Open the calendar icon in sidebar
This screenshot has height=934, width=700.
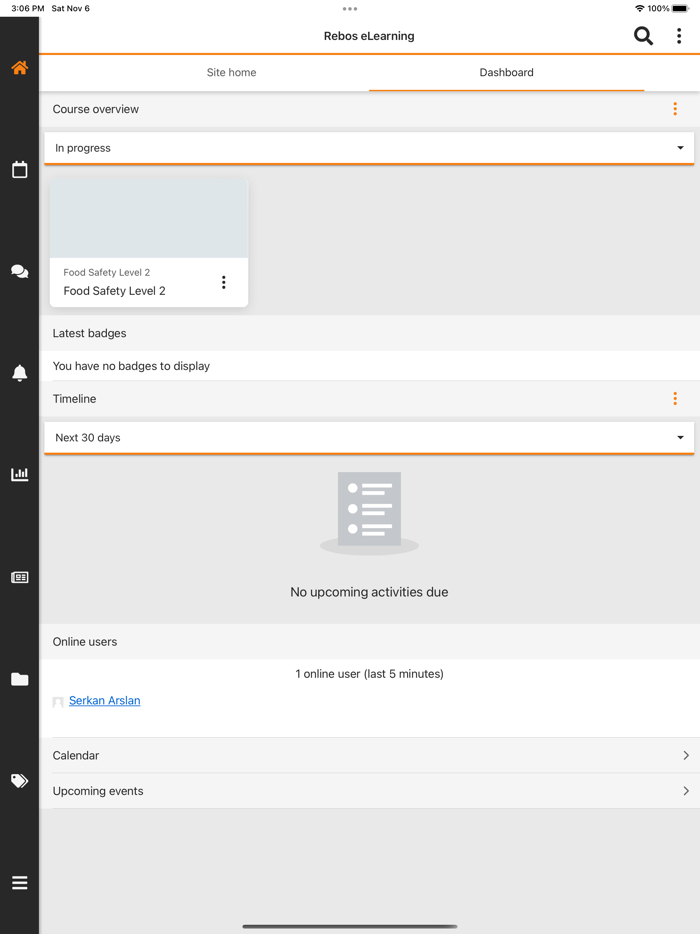tap(19, 170)
